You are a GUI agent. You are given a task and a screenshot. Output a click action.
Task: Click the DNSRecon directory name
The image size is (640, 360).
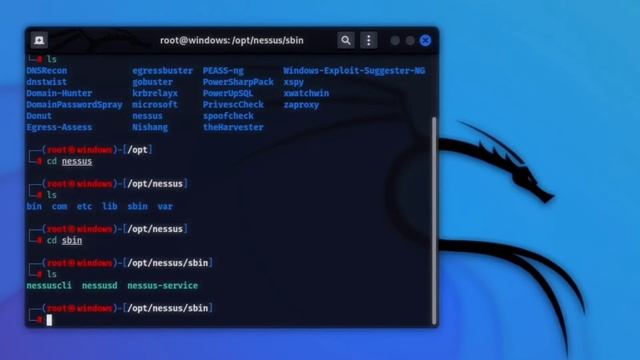point(47,71)
